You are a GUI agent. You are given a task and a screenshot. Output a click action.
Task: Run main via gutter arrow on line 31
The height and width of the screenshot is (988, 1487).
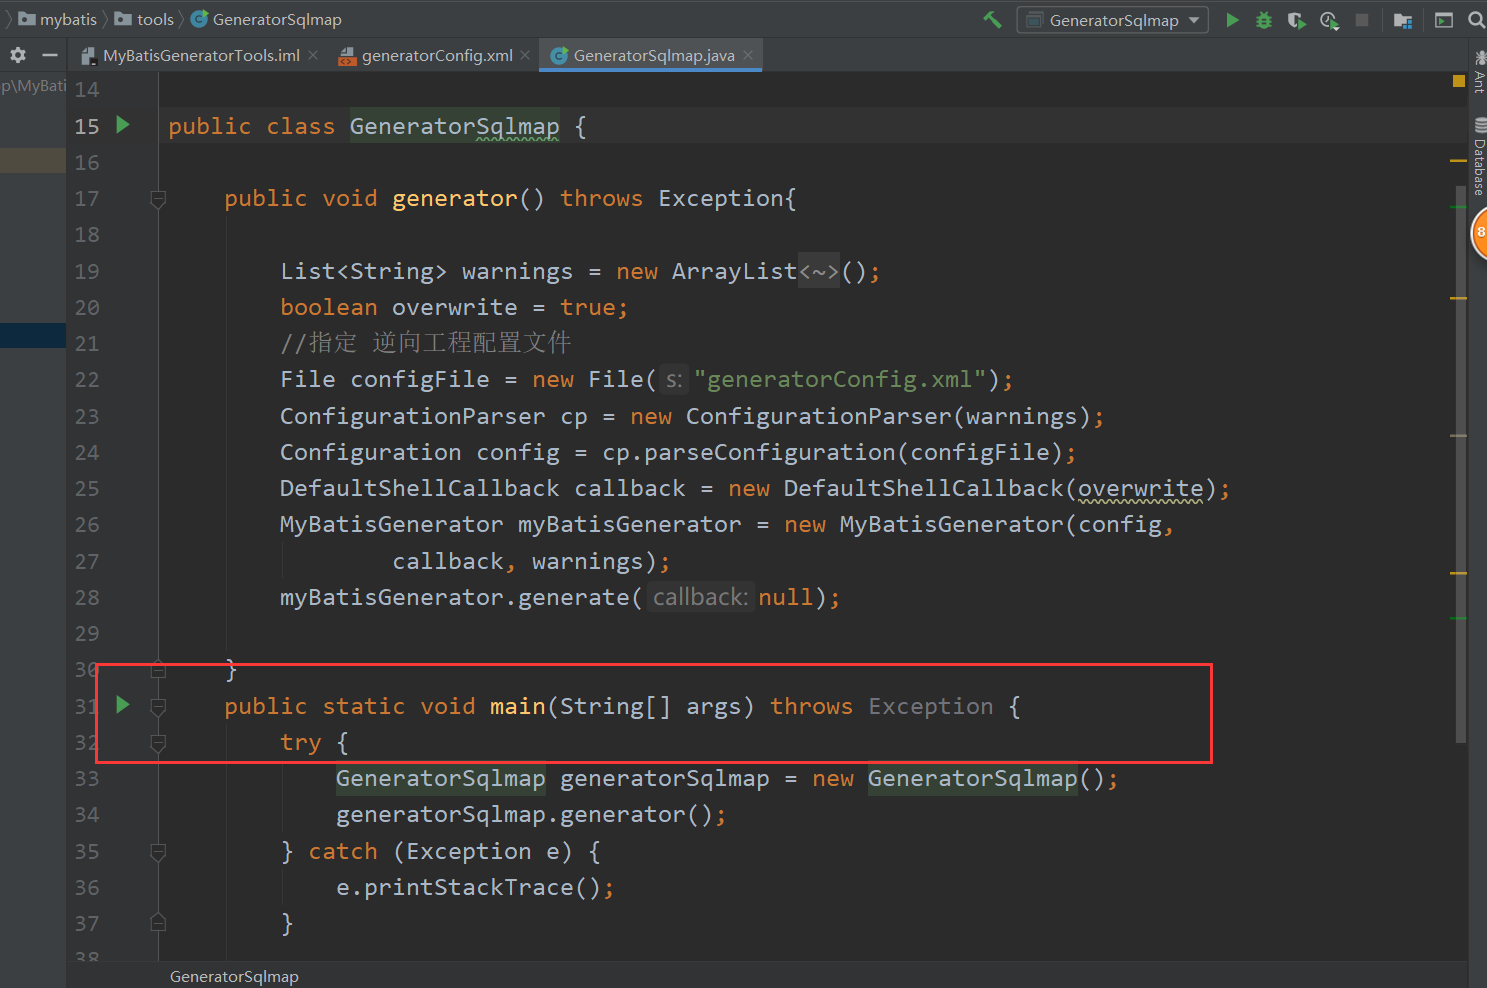pos(123,705)
